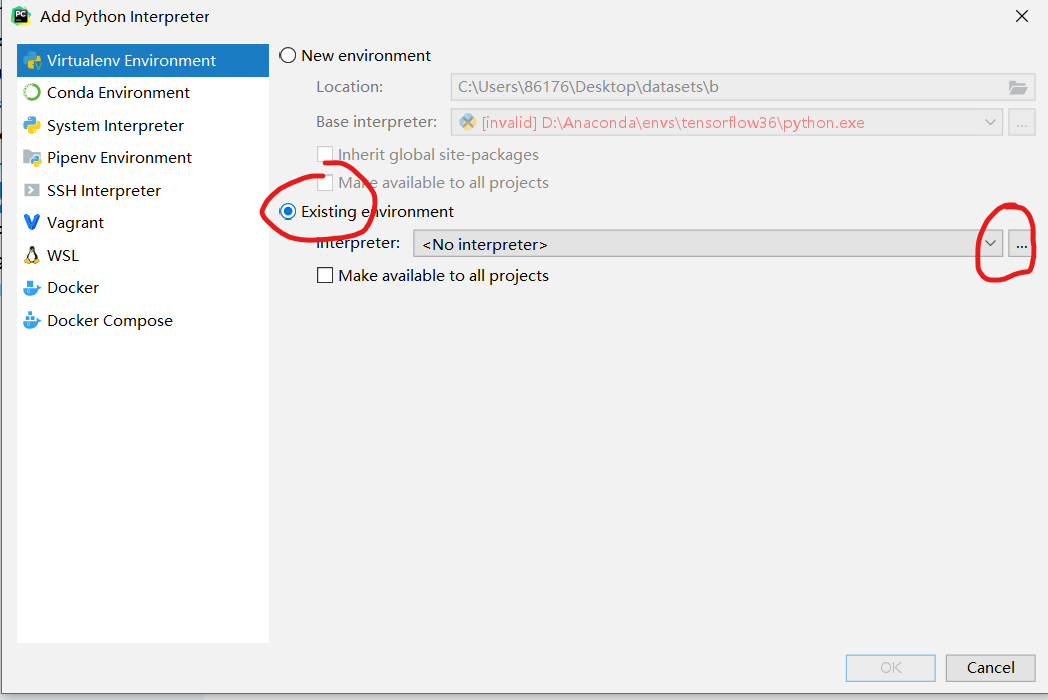Click the Location: label
The width and height of the screenshot is (1048, 700).
pos(350,87)
